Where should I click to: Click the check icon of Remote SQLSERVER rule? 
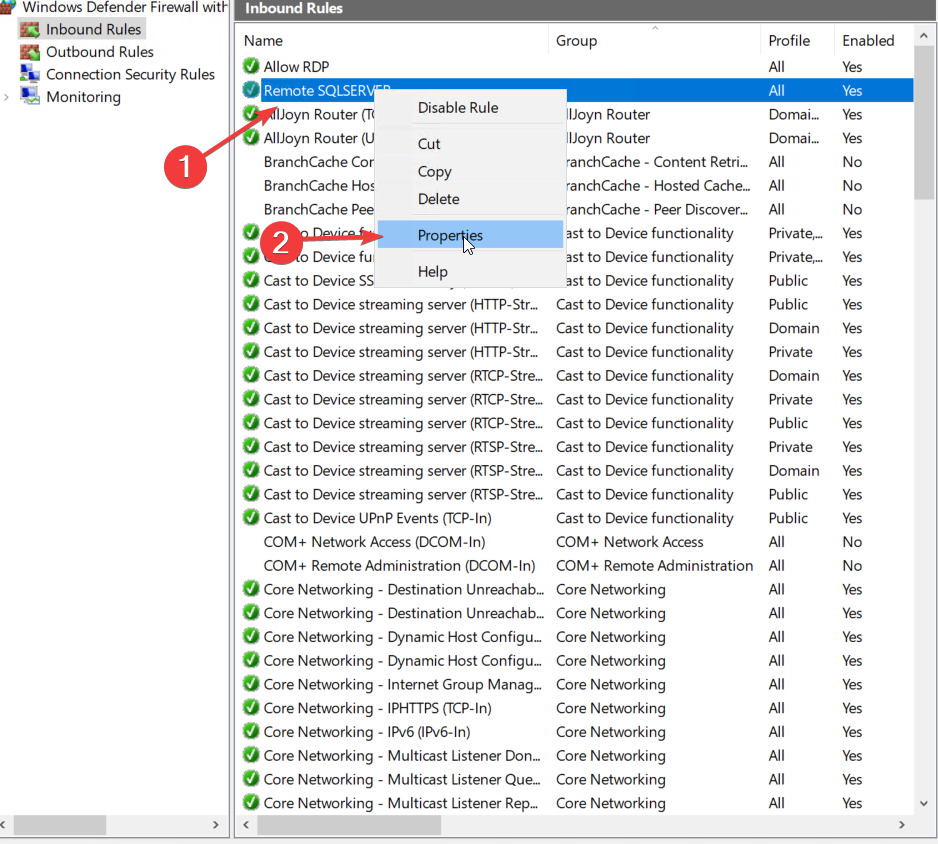click(x=251, y=90)
